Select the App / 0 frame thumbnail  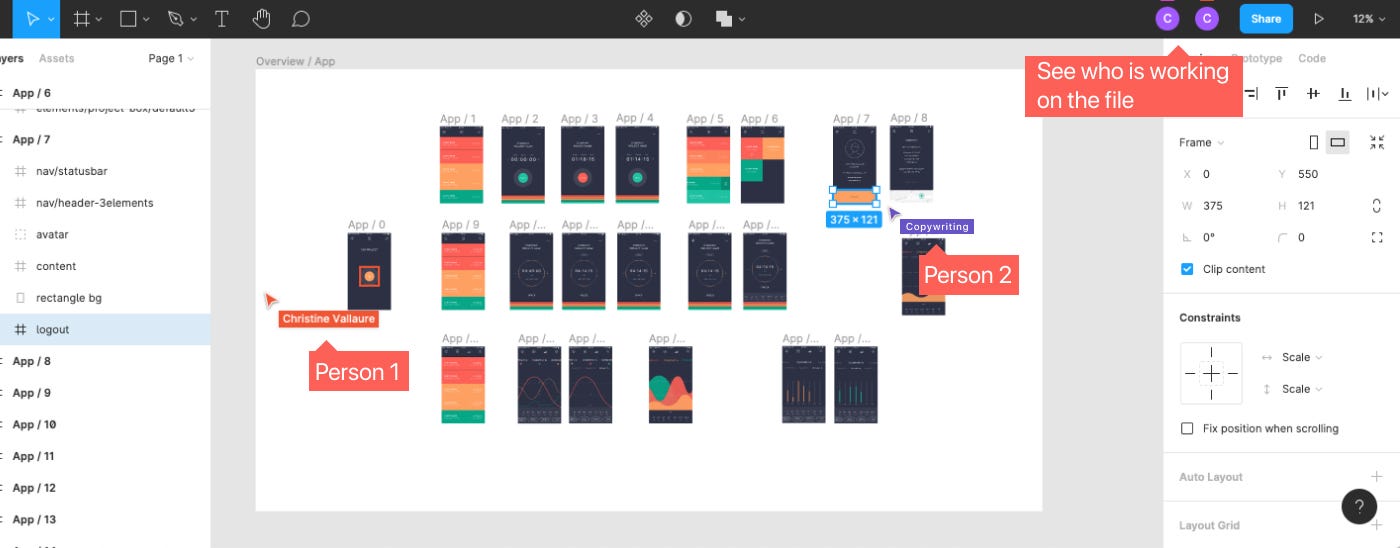tap(369, 272)
